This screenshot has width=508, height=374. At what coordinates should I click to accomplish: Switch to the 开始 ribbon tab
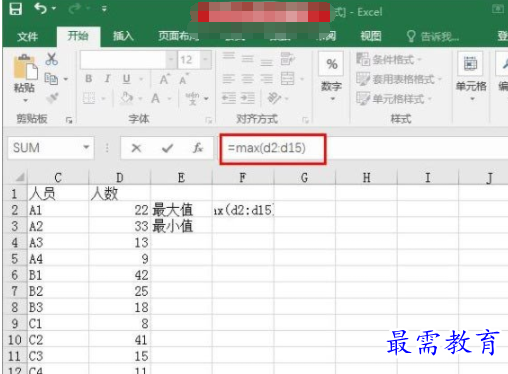coord(78,36)
